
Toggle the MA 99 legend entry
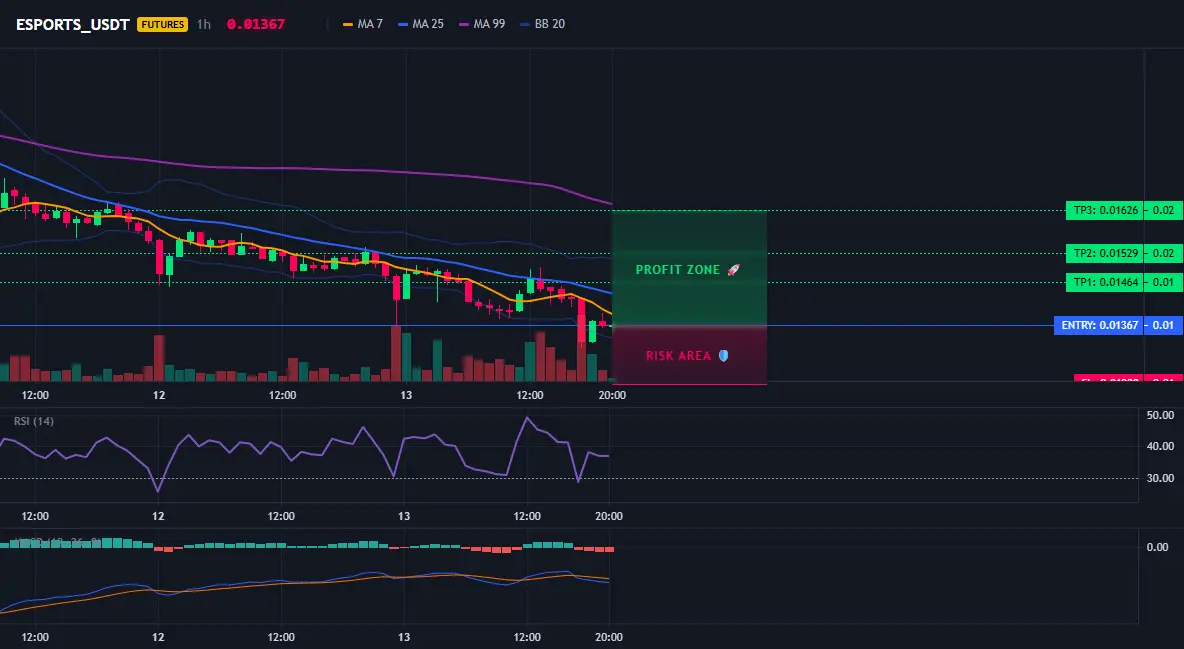(x=483, y=24)
